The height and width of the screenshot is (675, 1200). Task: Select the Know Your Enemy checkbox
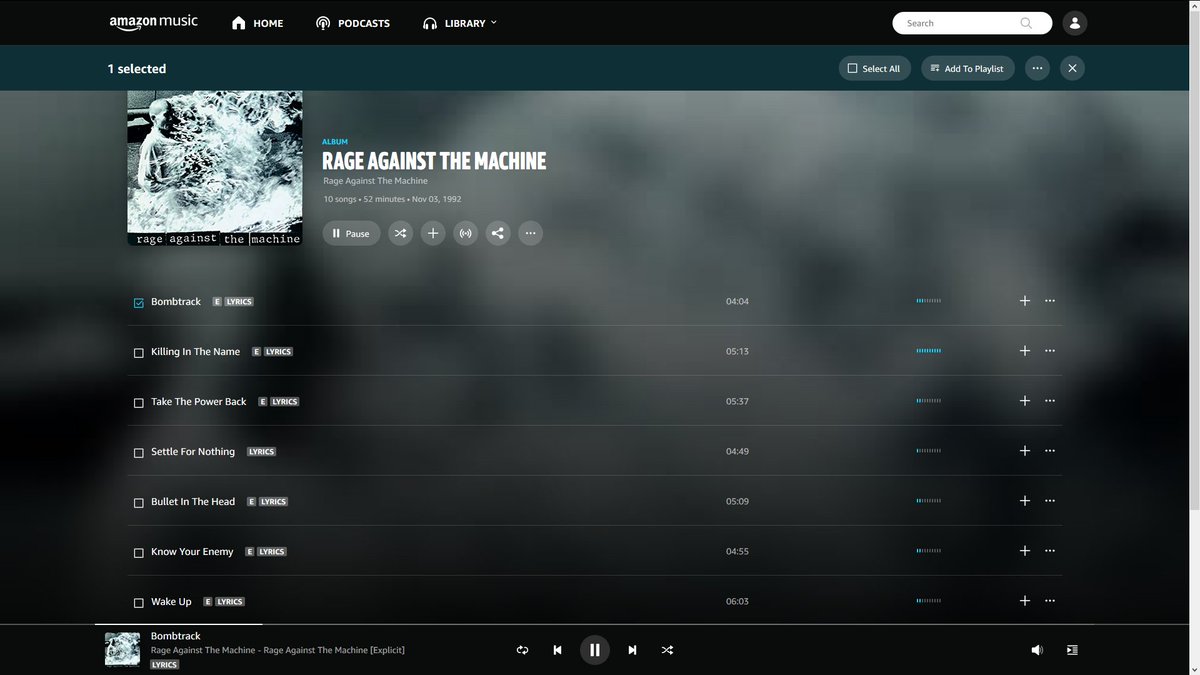[139, 553]
